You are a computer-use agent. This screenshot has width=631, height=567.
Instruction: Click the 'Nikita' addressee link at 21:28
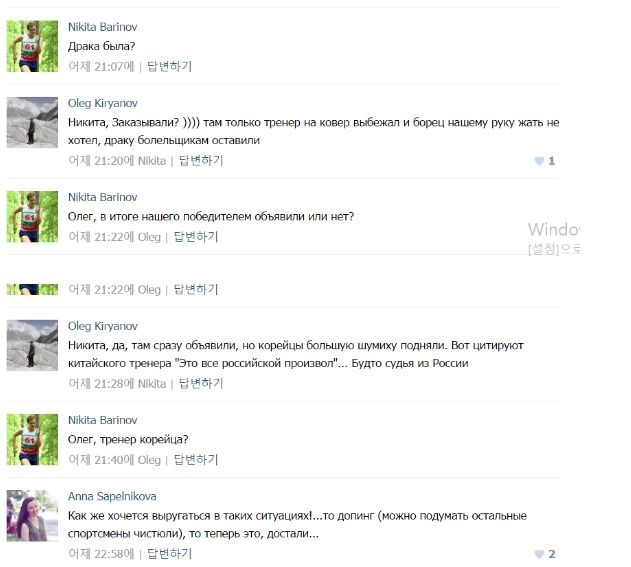(152, 384)
